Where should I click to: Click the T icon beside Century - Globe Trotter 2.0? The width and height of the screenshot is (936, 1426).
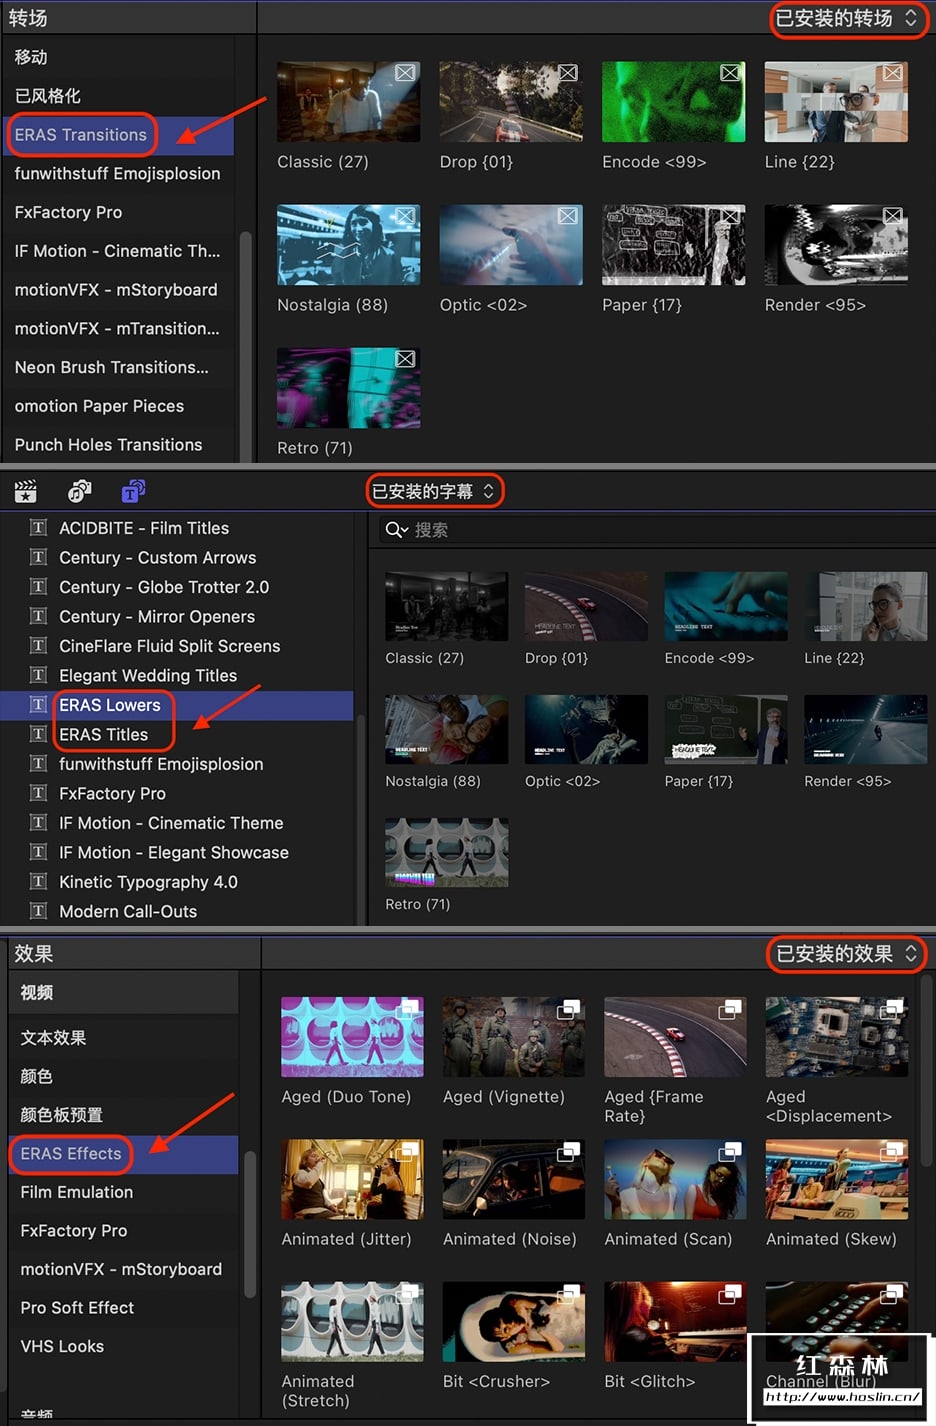tap(39, 586)
